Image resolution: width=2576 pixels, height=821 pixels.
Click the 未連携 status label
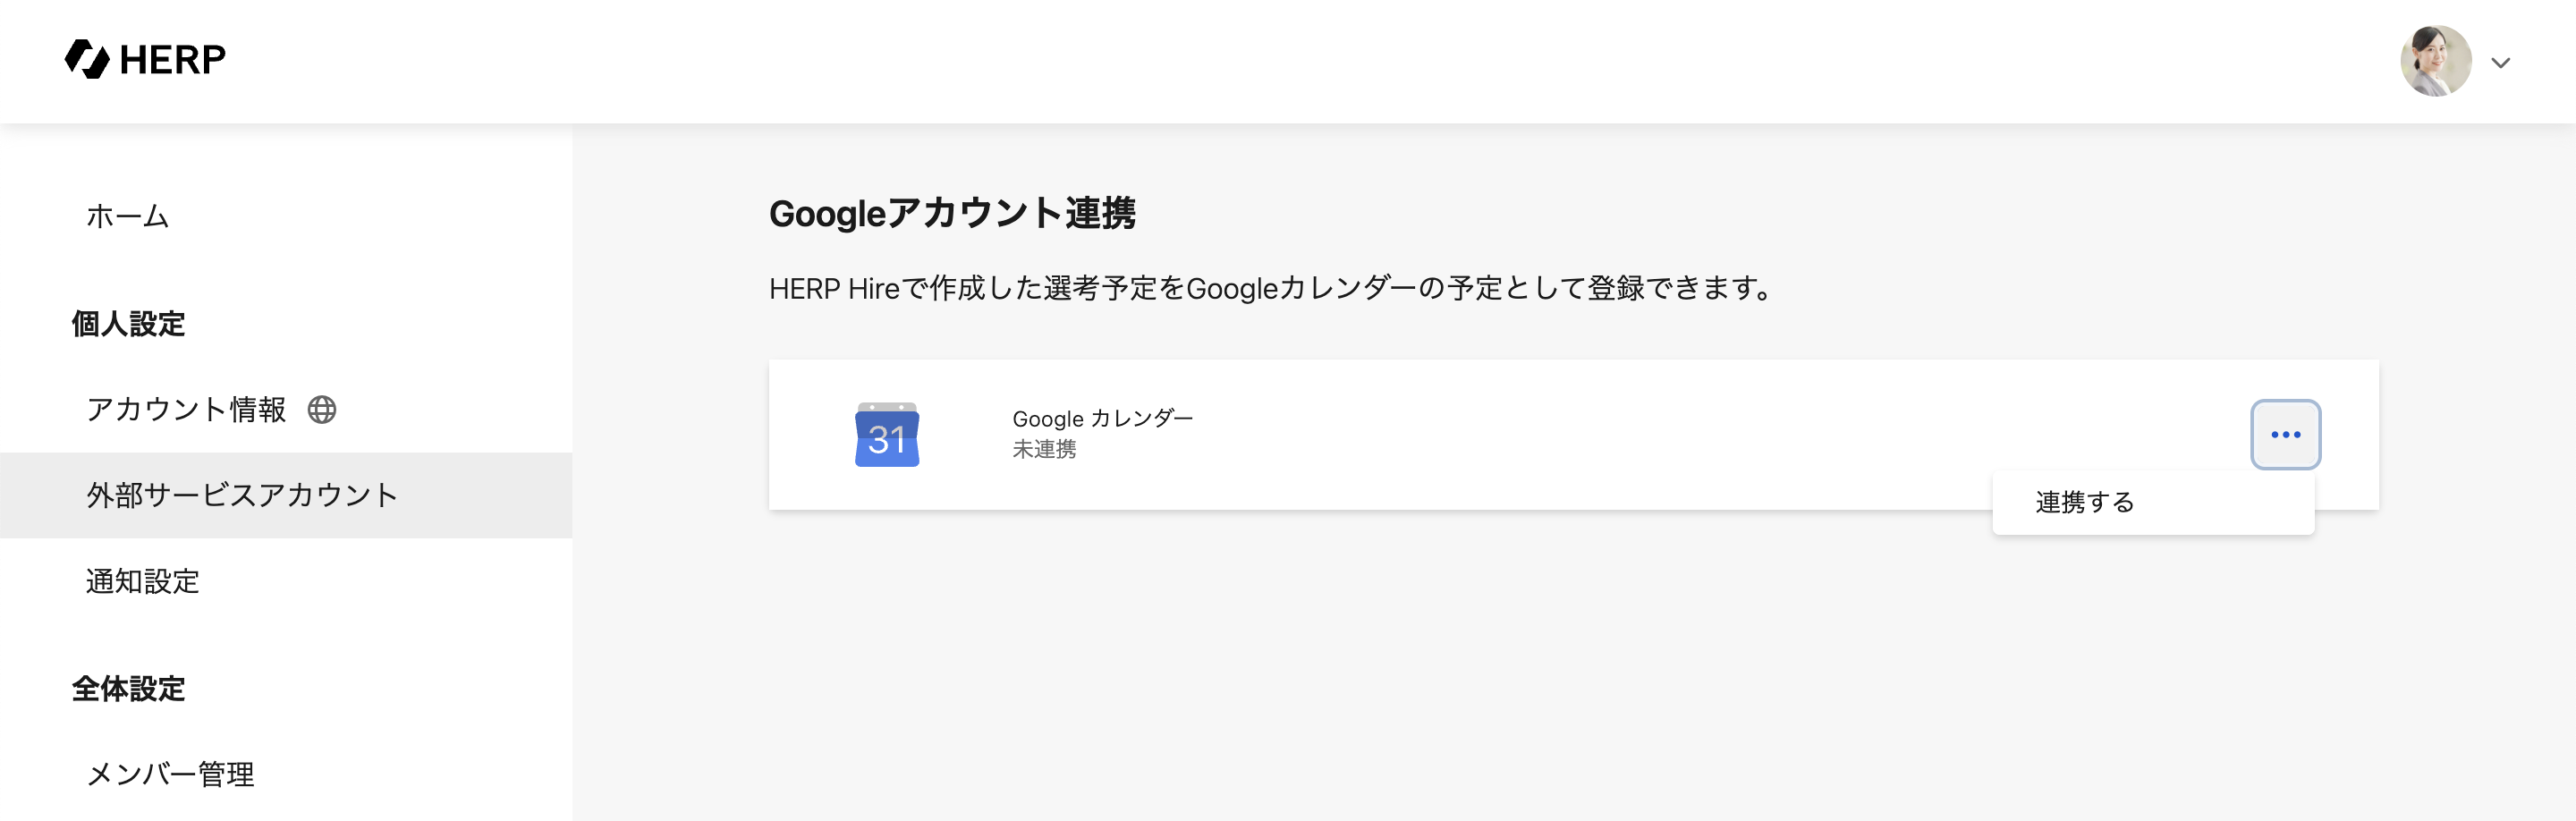click(1044, 449)
